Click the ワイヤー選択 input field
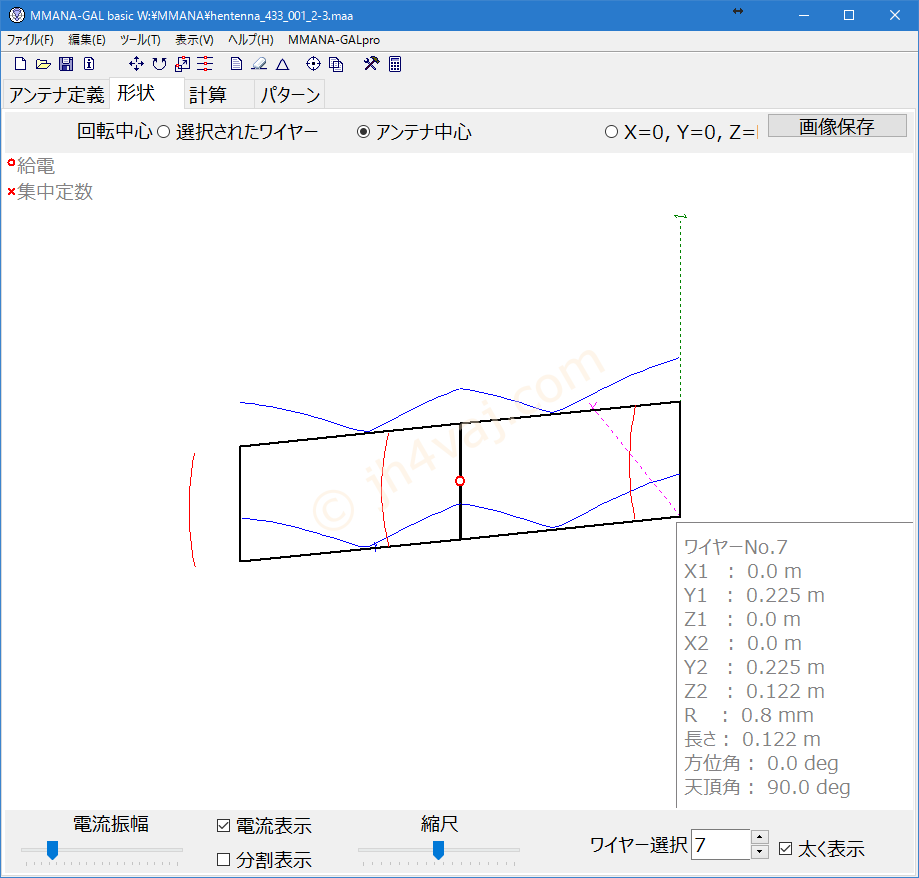This screenshot has height=878, width=919. tap(720, 845)
